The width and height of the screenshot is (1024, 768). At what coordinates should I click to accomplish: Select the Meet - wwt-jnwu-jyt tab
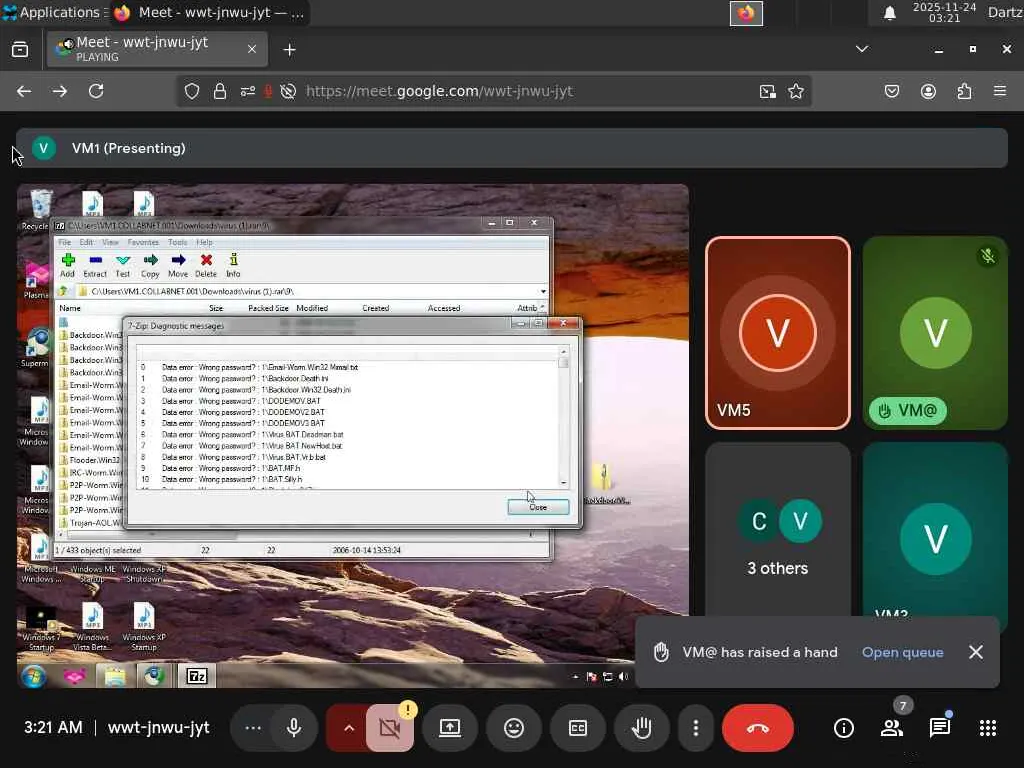point(157,49)
